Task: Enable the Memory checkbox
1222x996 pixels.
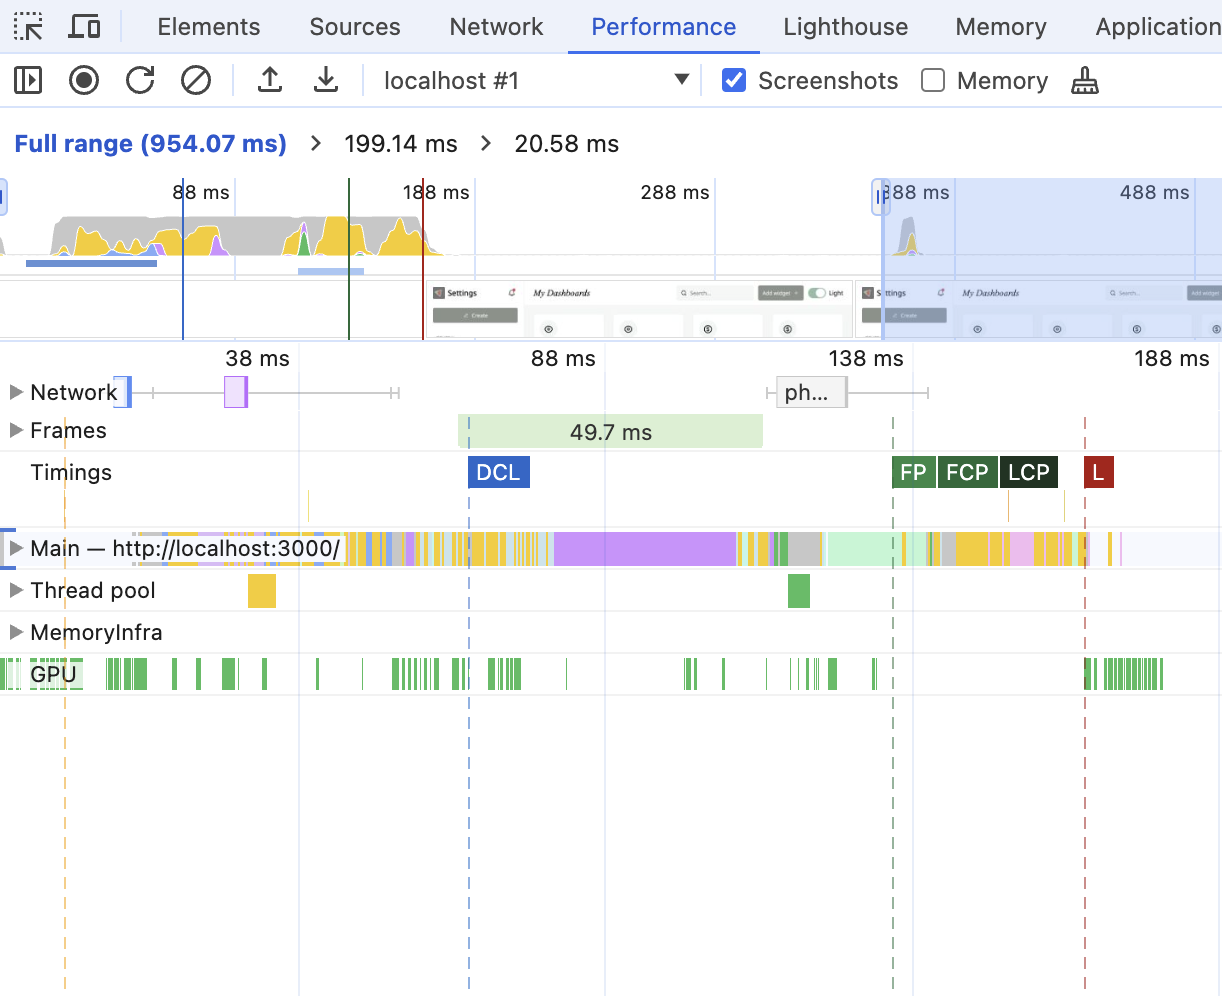Action: pyautogui.click(x=933, y=80)
